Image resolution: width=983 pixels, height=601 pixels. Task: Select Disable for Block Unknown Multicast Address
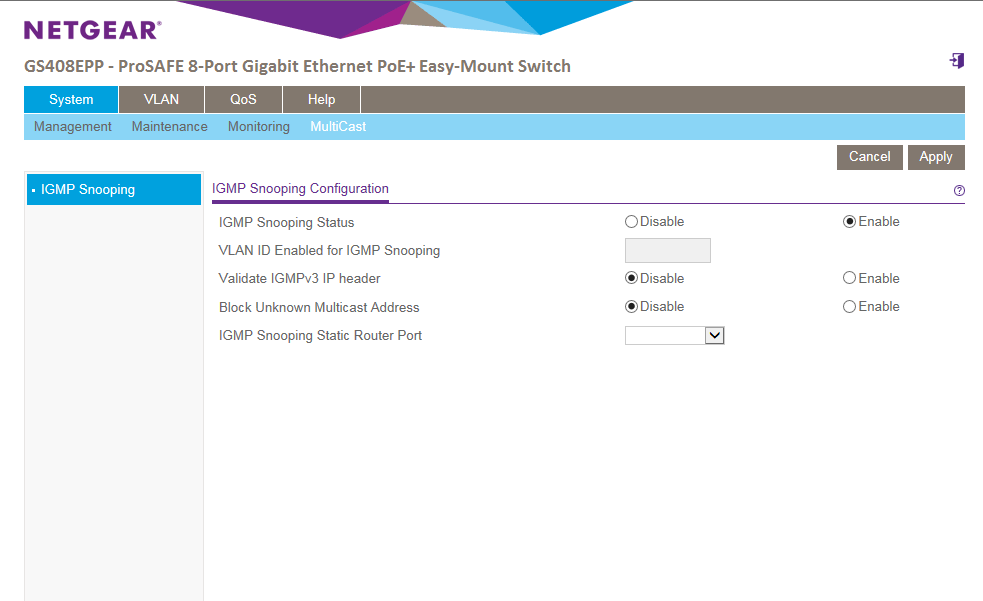pos(631,307)
